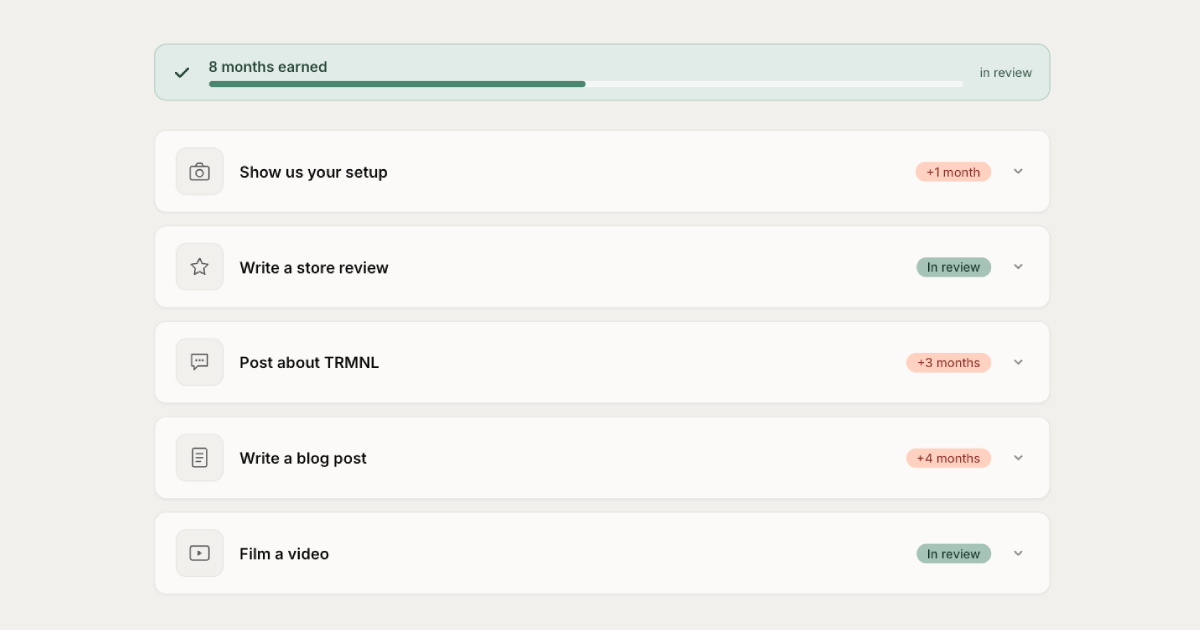Image resolution: width=1200 pixels, height=630 pixels.
Task: Click the "Film a video" title
Action: (284, 554)
